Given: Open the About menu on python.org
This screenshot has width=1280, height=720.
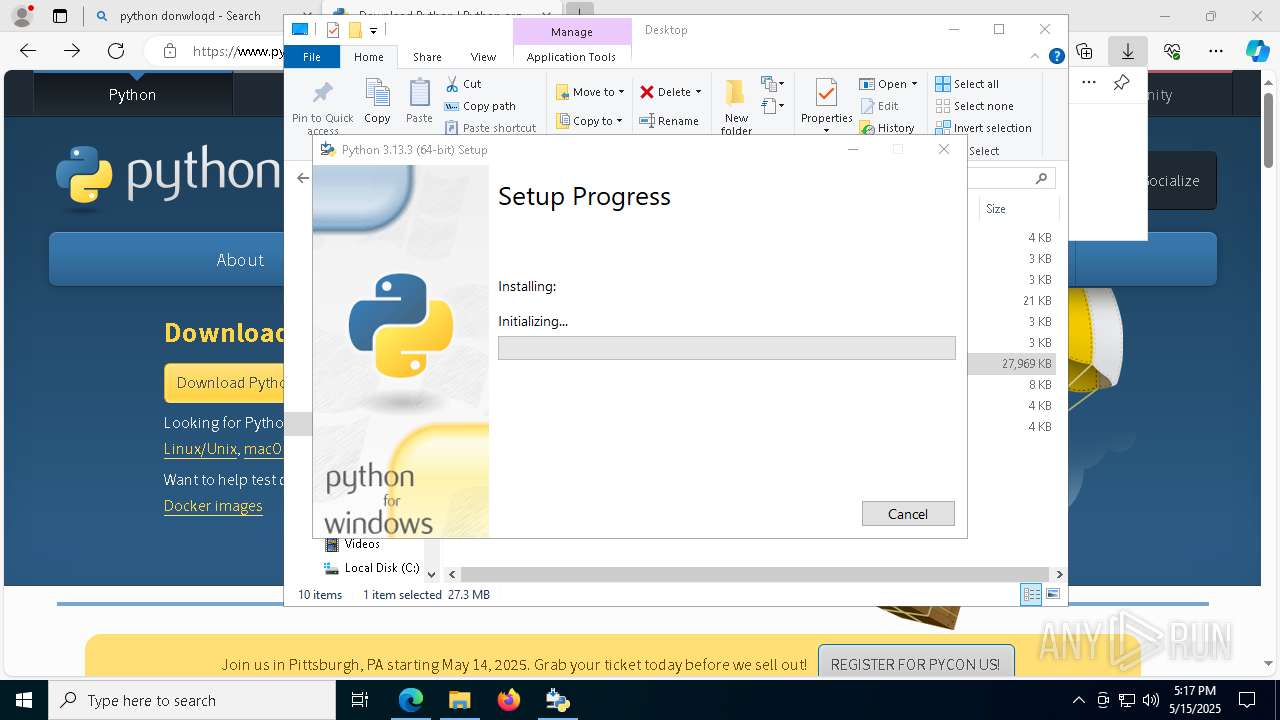Looking at the screenshot, I should [x=240, y=260].
